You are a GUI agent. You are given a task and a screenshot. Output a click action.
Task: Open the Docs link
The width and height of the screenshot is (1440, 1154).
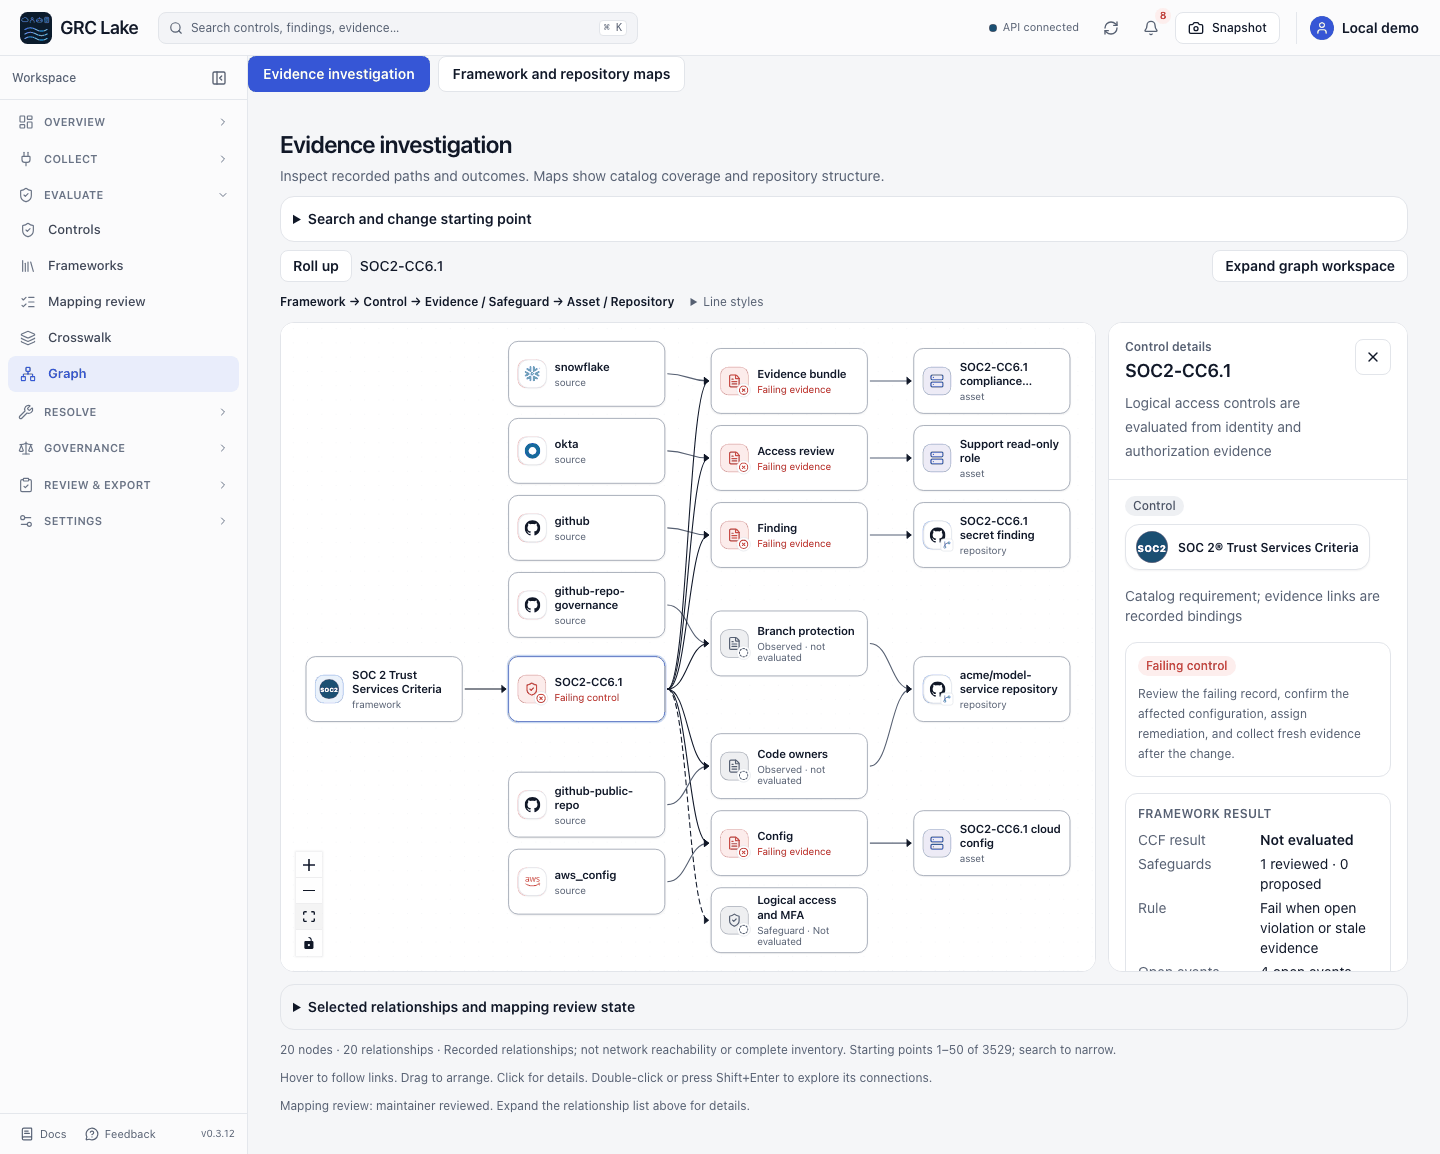(44, 1134)
